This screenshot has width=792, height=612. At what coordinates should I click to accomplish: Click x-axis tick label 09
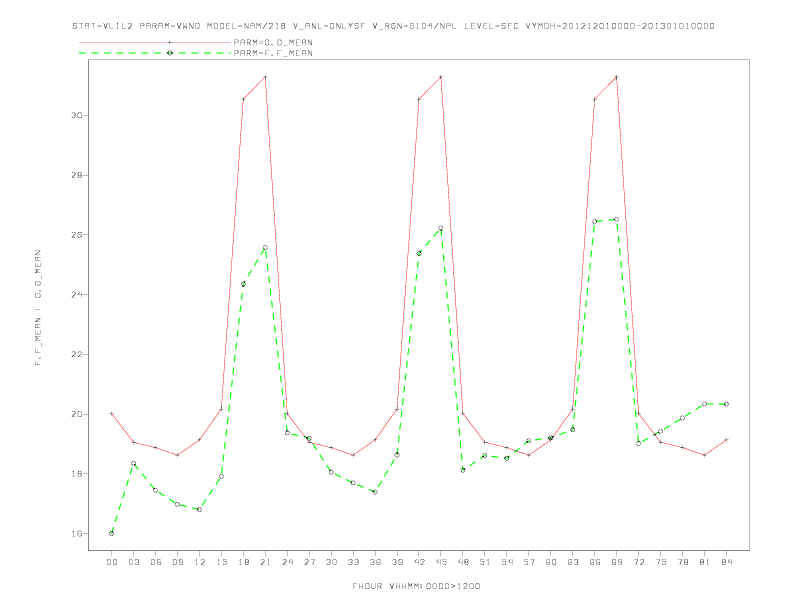coord(177,562)
